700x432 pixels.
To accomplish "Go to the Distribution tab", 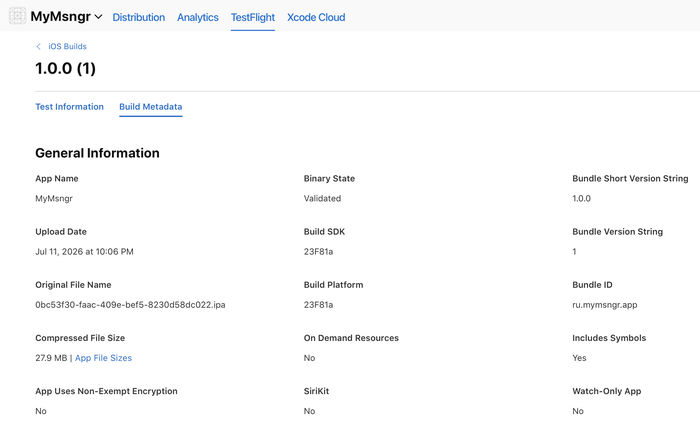I will tap(138, 17).
